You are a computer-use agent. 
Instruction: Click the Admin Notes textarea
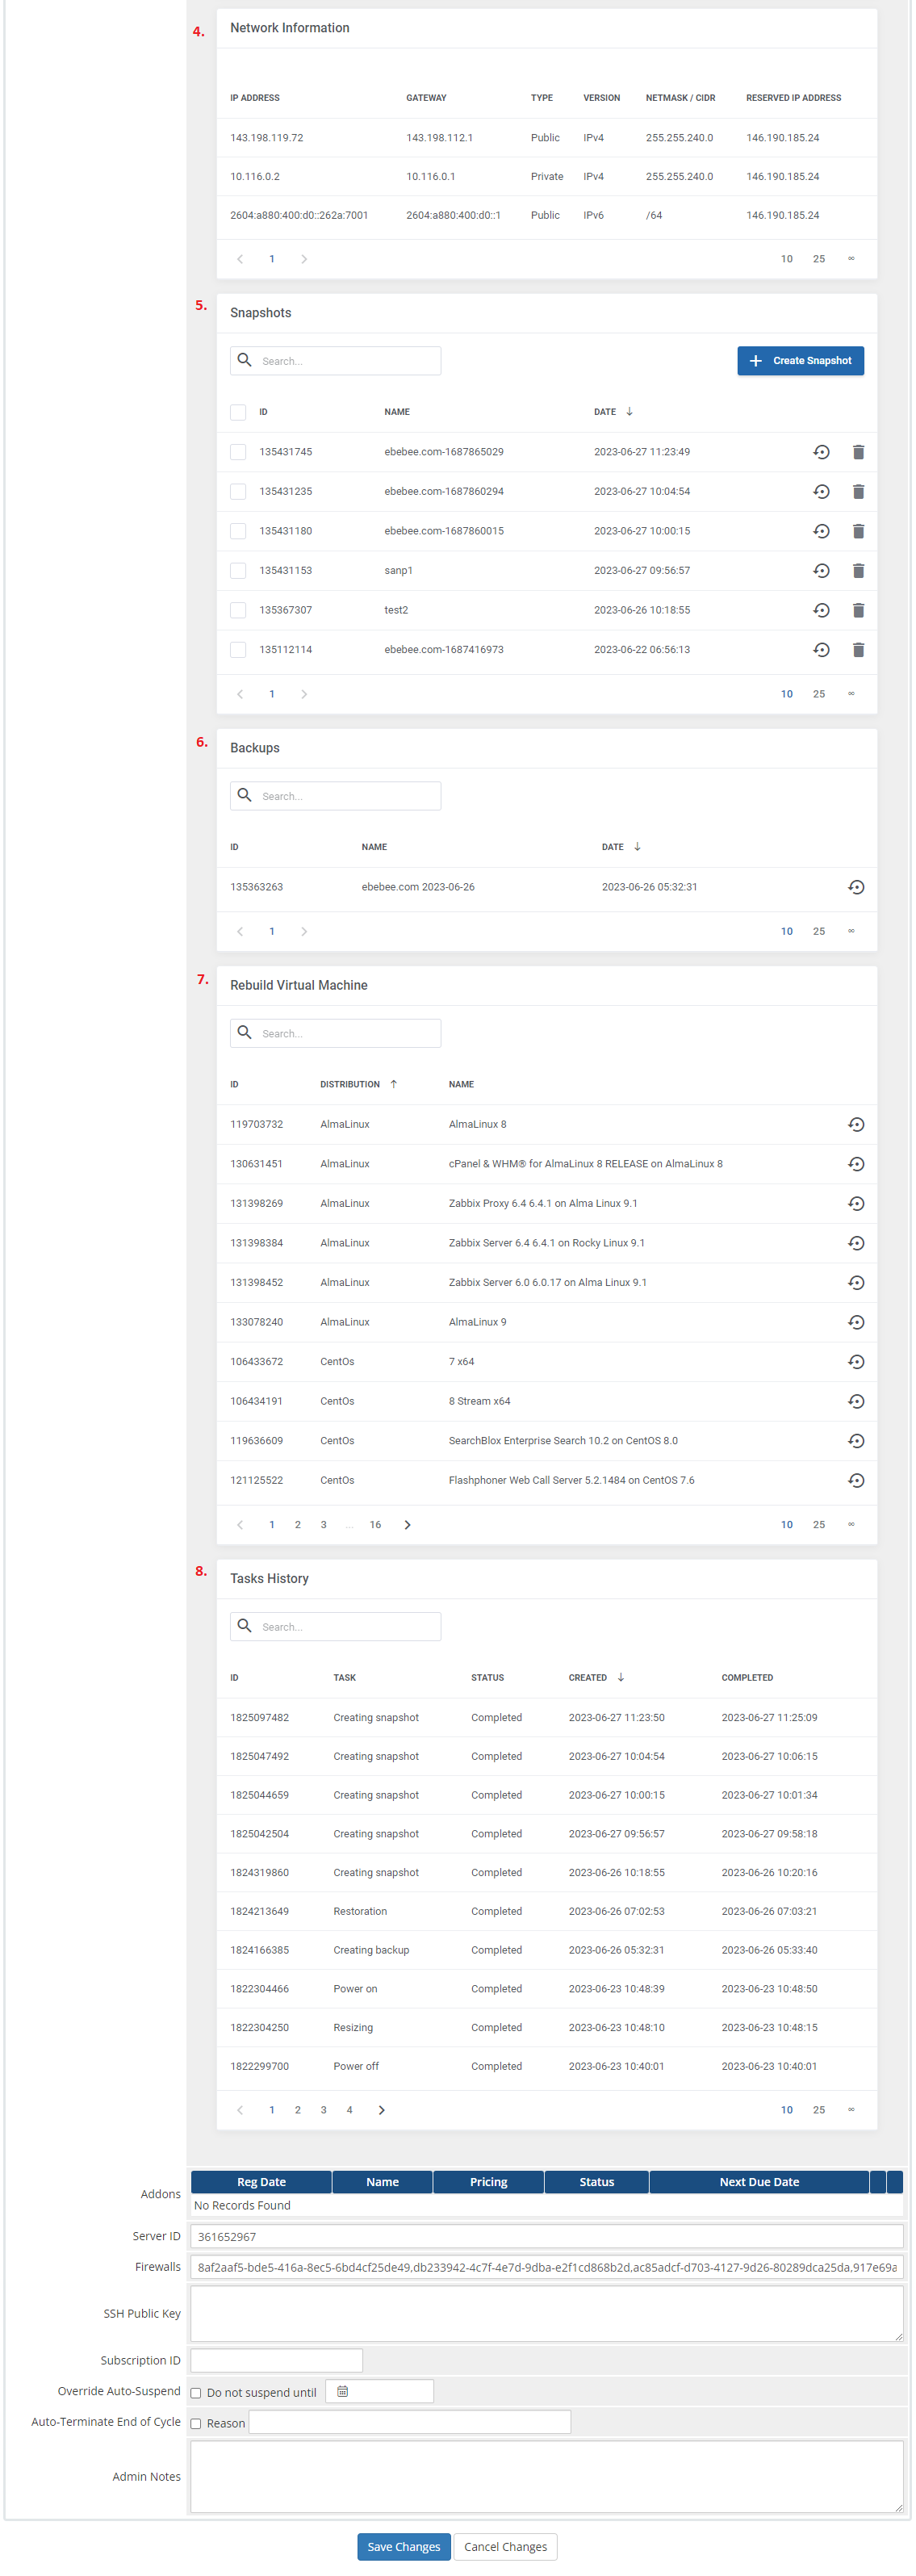click(546, 2476)
